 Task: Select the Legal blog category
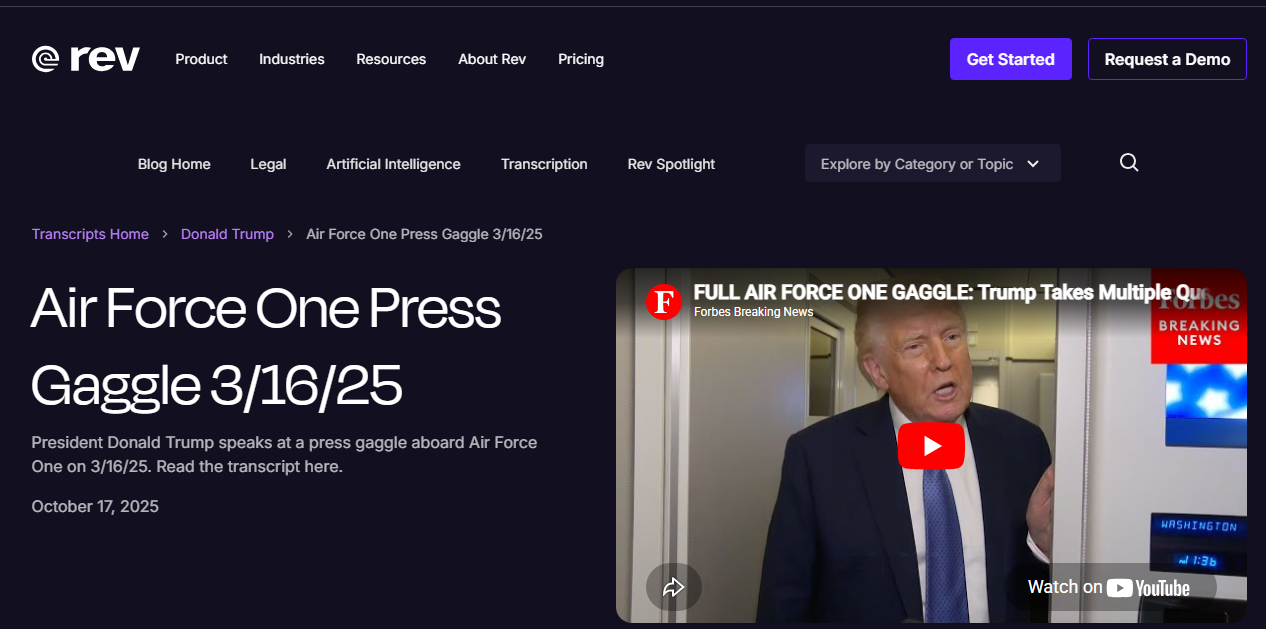(268, 164)
